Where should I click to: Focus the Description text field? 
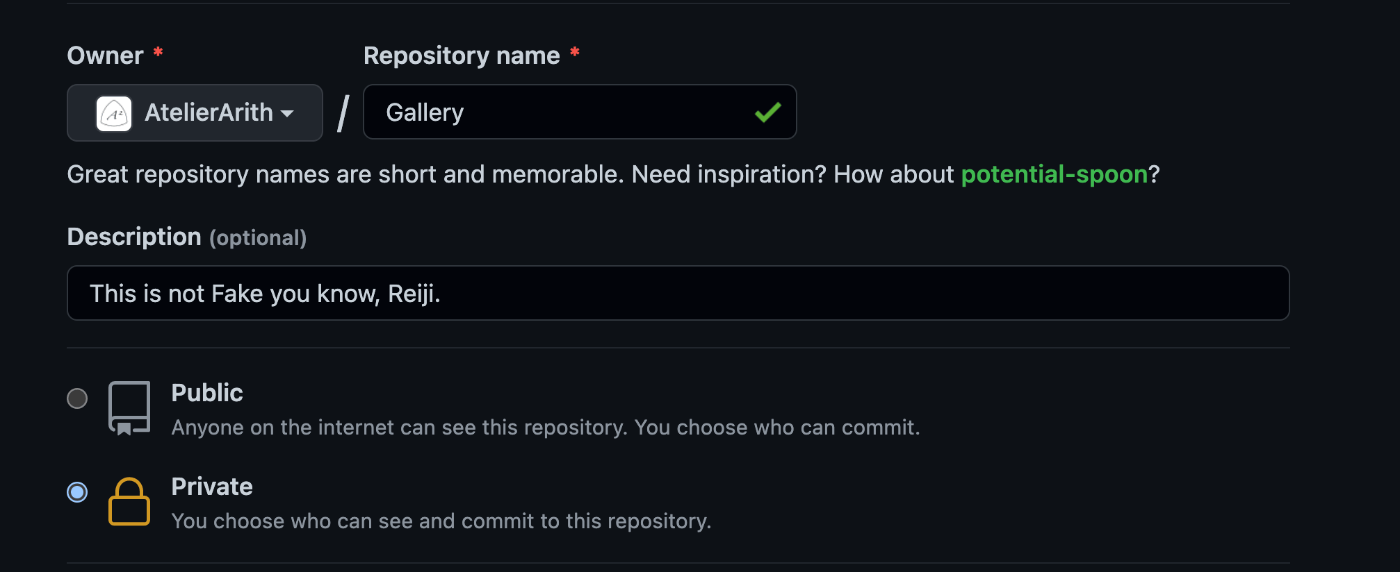tap(678, 293)
